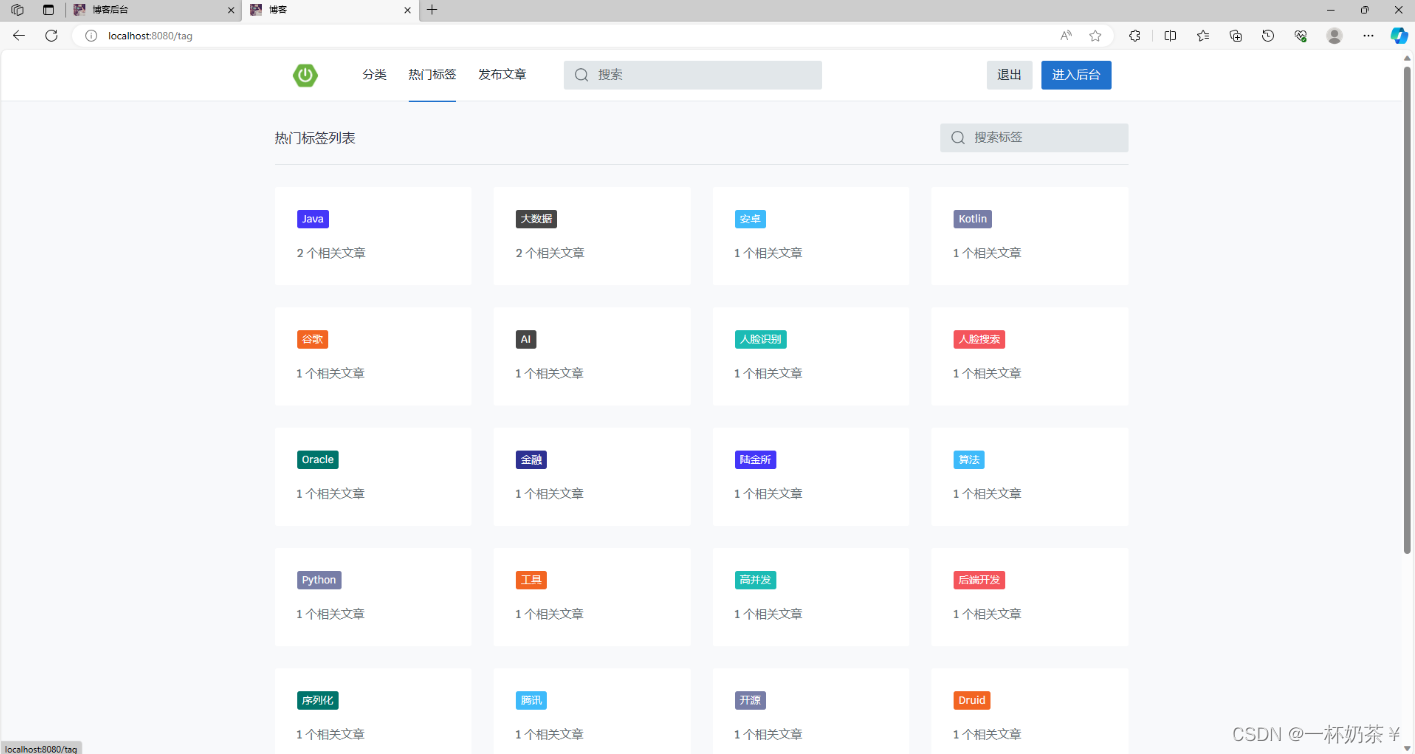The image size is (1415, 754).
Task: Open collections icon in browser toolbar
Action: pos(1236,35)
